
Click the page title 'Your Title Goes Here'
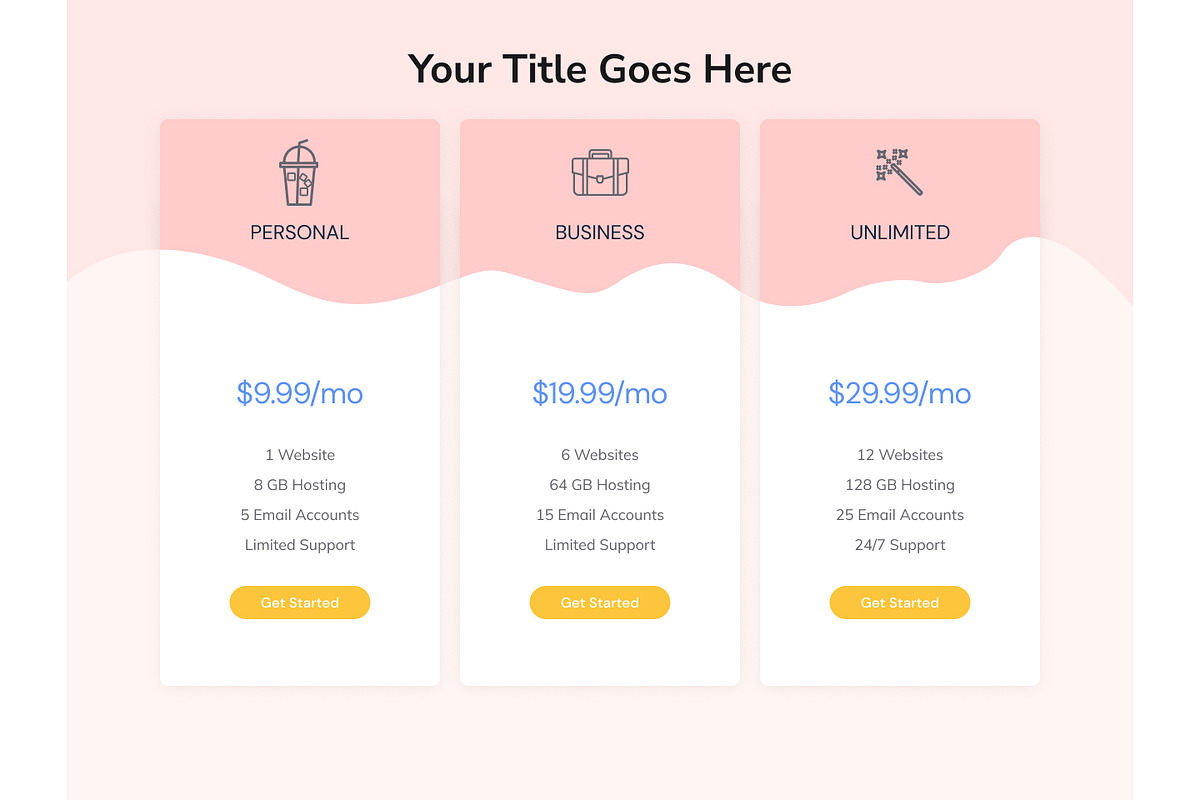[x=600, y=70]
